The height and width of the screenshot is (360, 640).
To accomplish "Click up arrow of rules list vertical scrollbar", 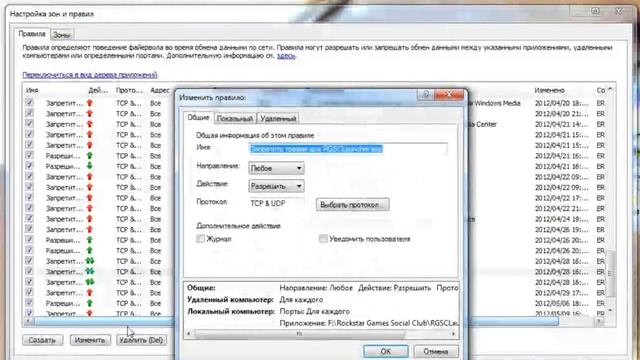I will 610,89.
